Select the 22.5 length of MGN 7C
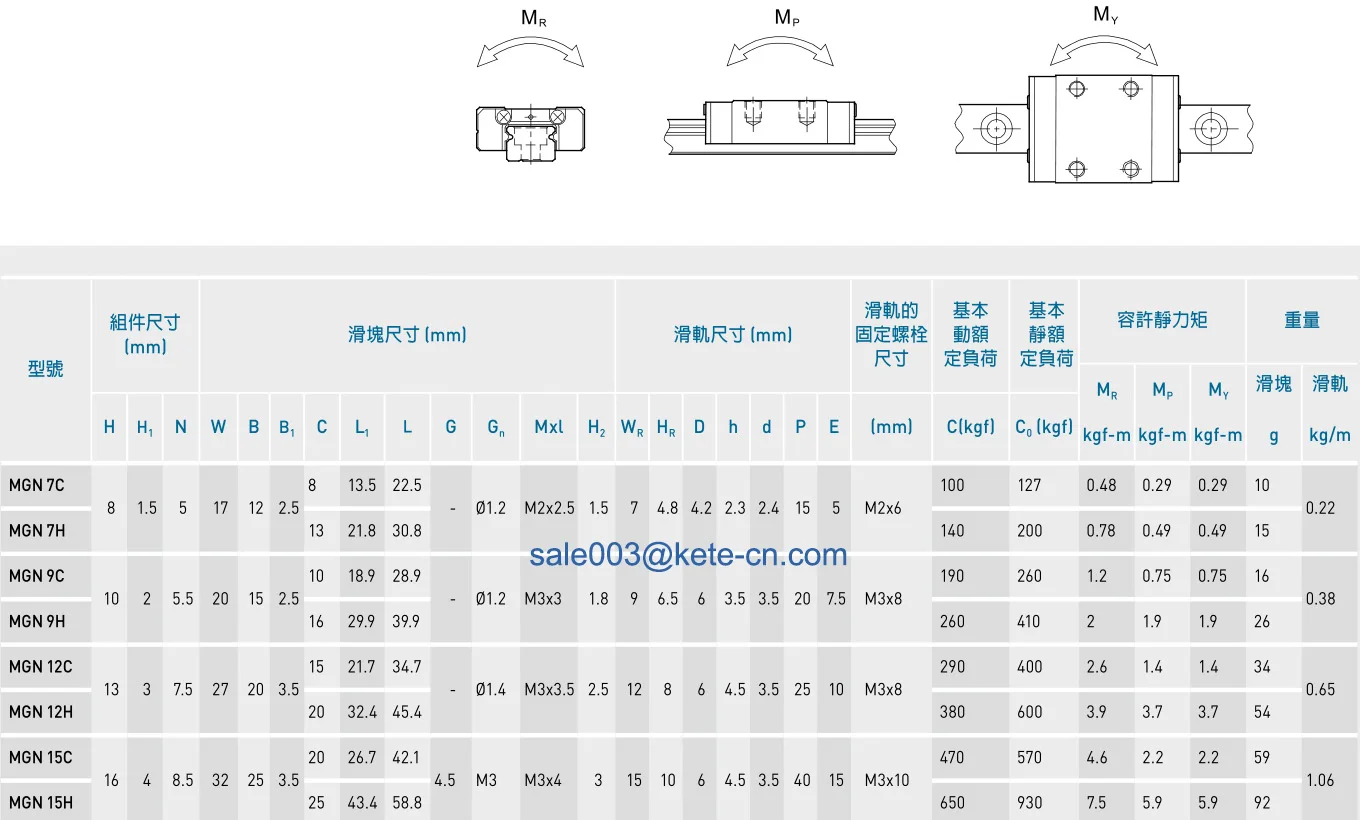Image resolution: width=1360 pixels, height=820 pixels. click(x=407, y=486)
